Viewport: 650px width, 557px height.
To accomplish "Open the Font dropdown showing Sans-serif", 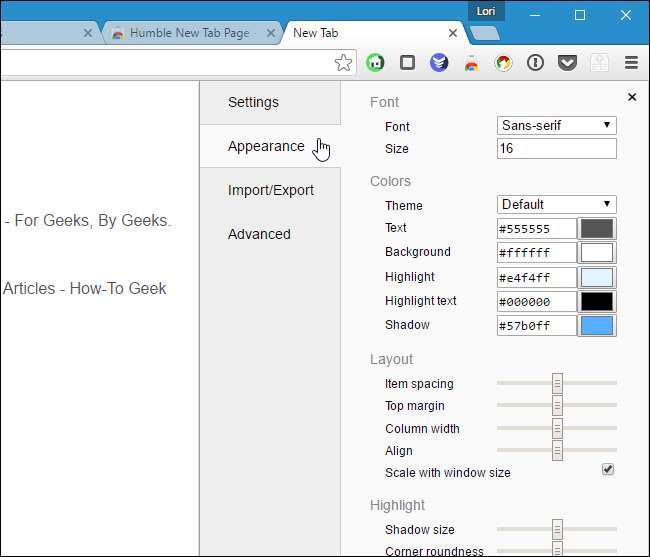I will click(556, 125).
